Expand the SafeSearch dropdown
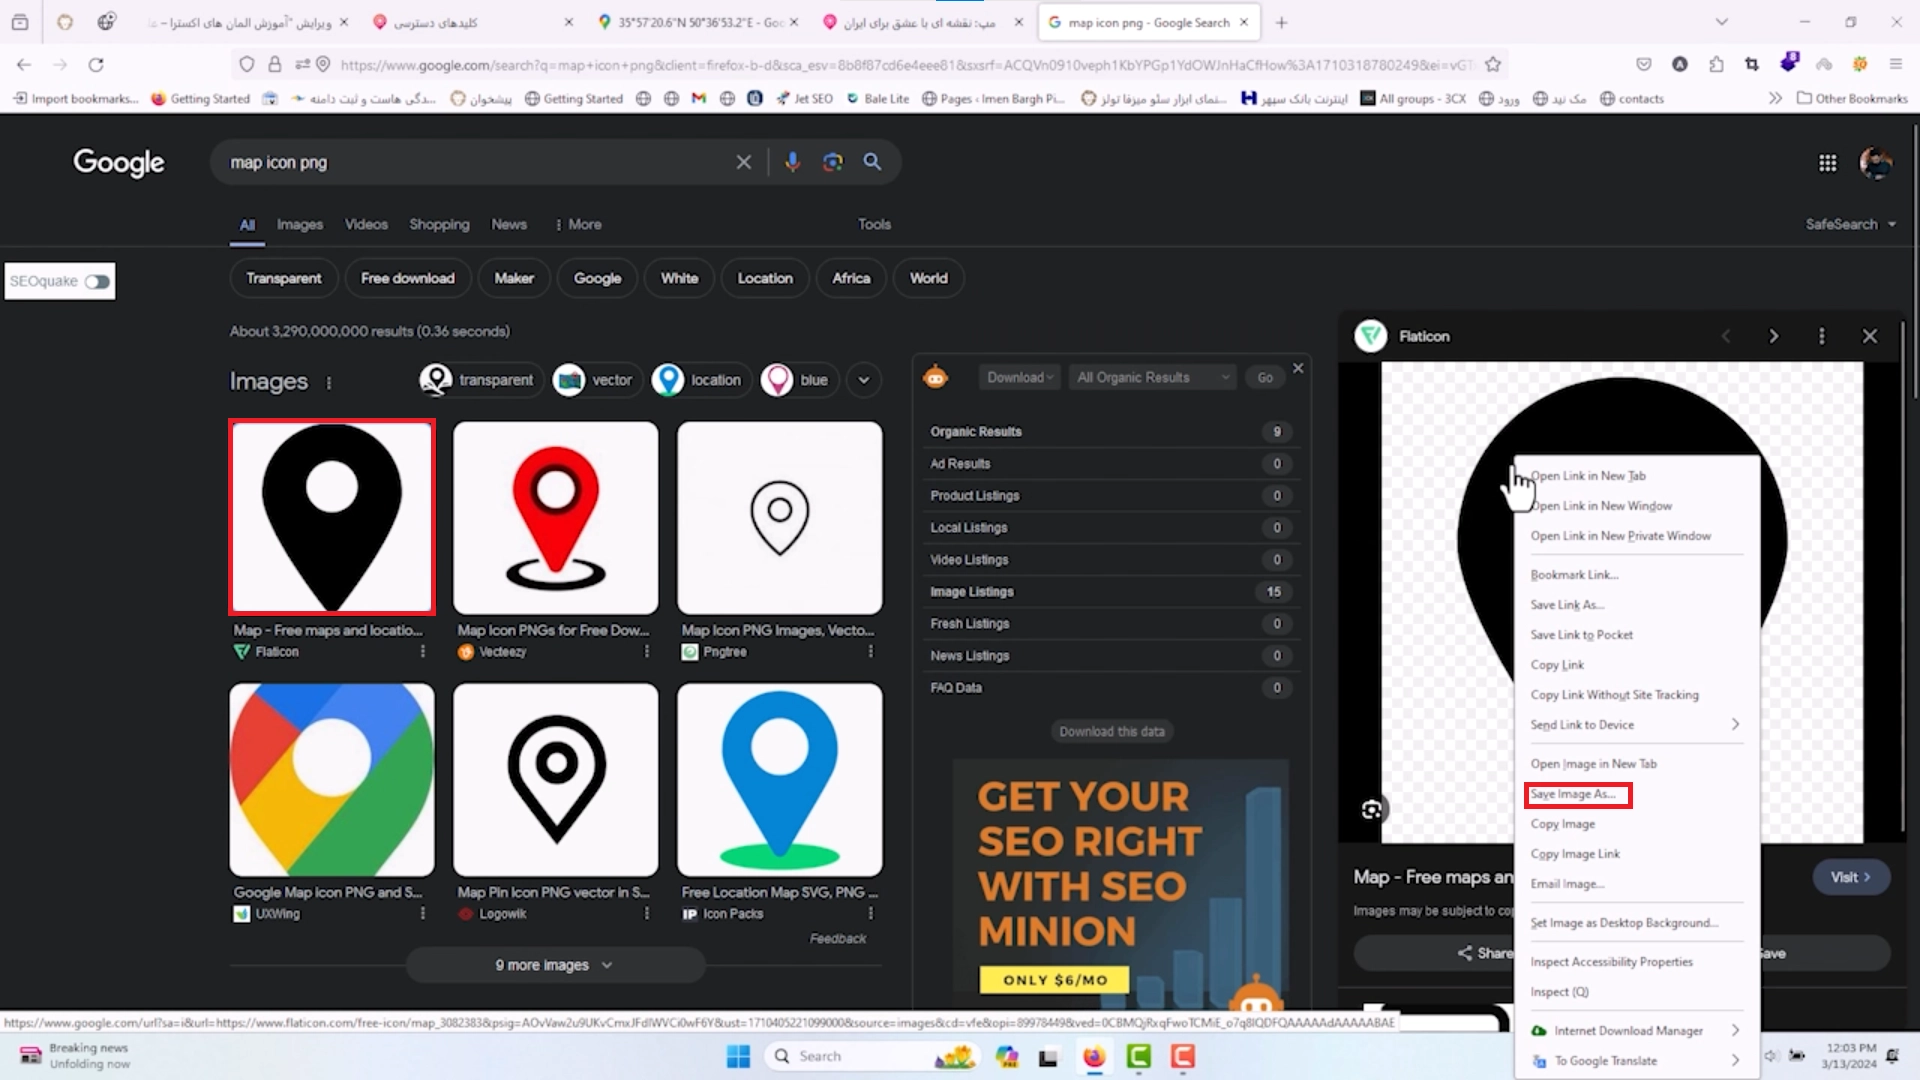 click(1850, 224)
